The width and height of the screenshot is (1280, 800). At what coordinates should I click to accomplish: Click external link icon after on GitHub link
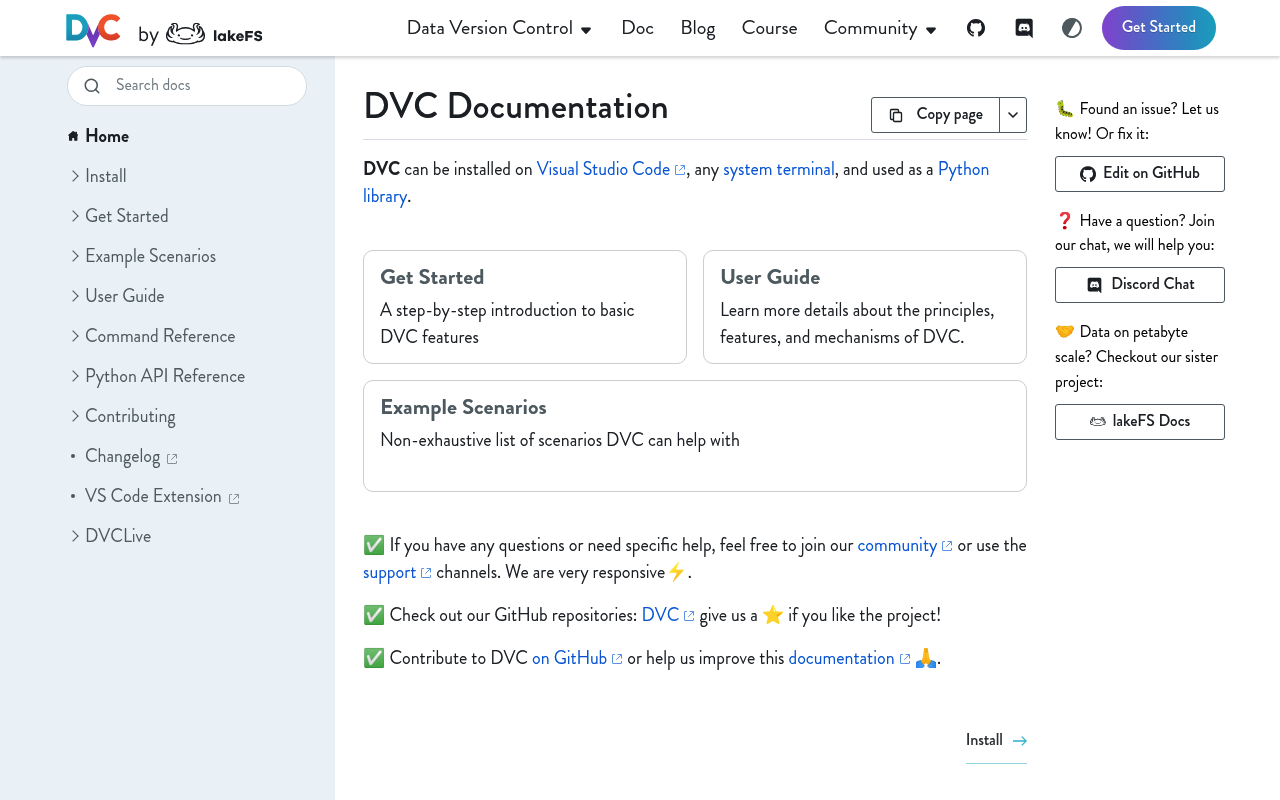click(x=617, y=659)
